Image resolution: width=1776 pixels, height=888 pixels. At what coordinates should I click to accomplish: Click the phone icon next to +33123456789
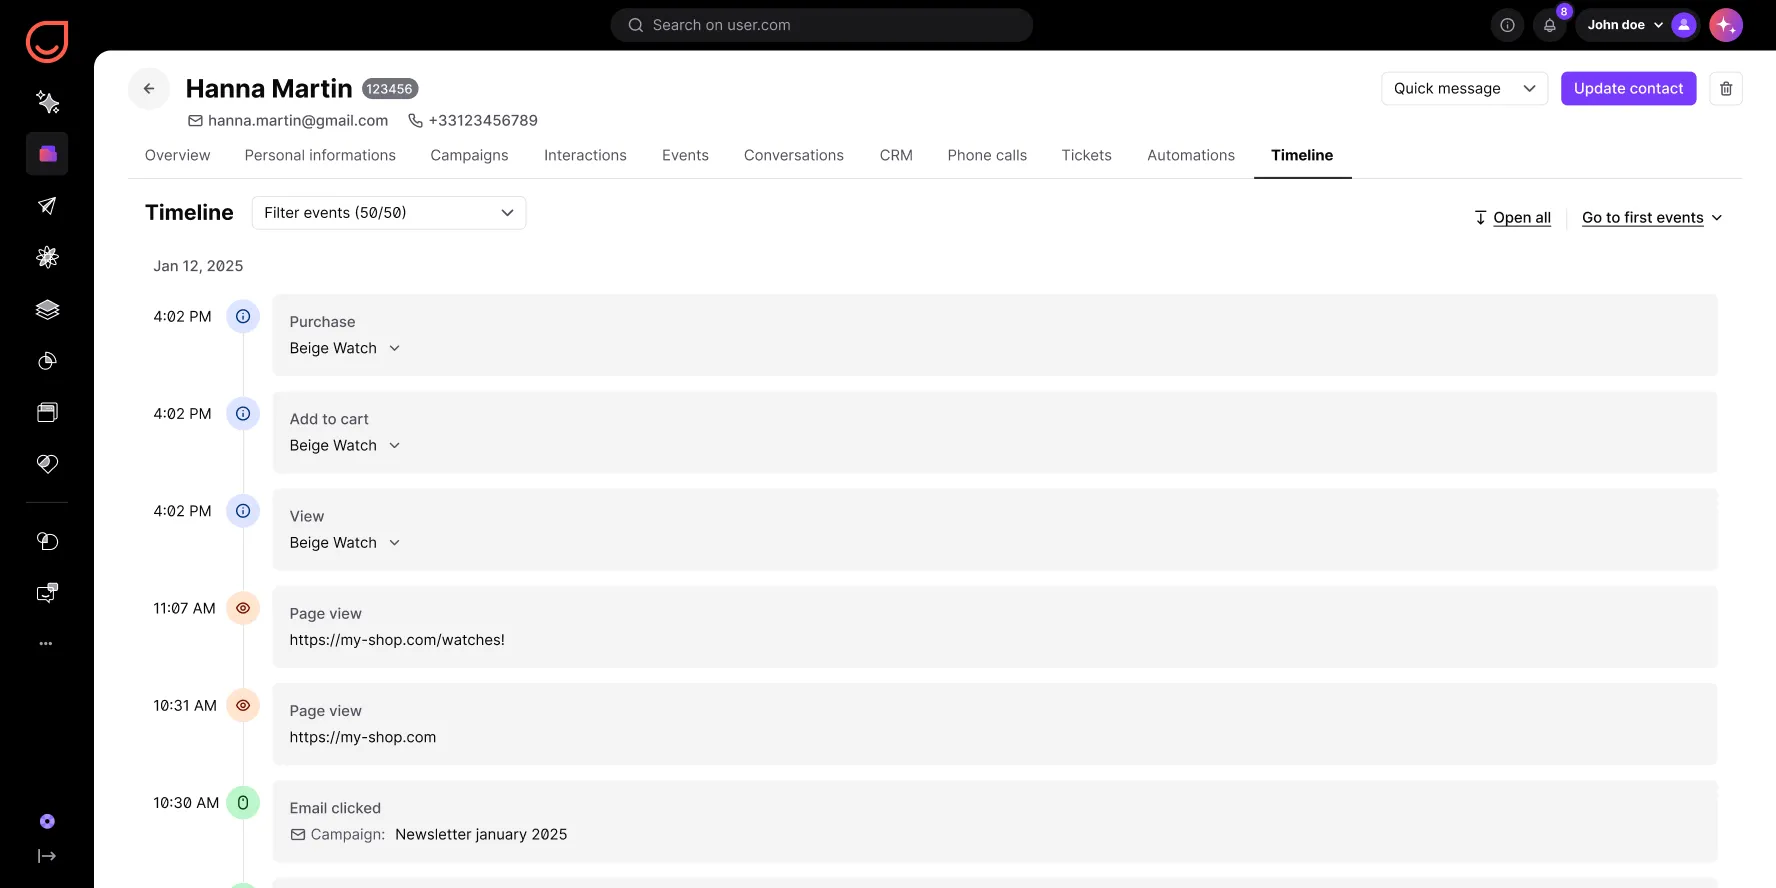pos(415,121)
